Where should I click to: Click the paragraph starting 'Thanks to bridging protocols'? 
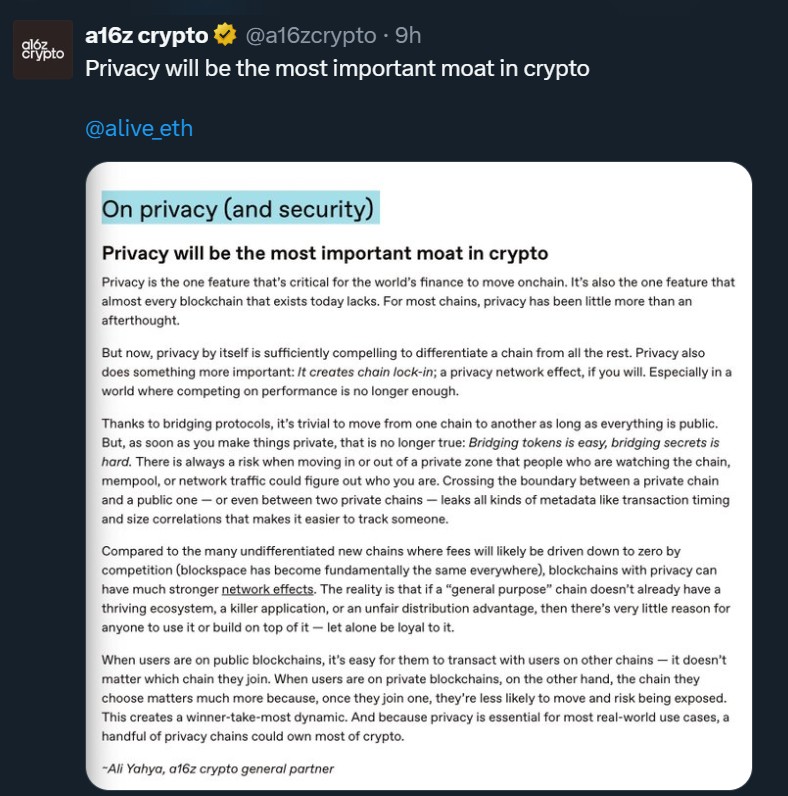click(x=418, y=470)
